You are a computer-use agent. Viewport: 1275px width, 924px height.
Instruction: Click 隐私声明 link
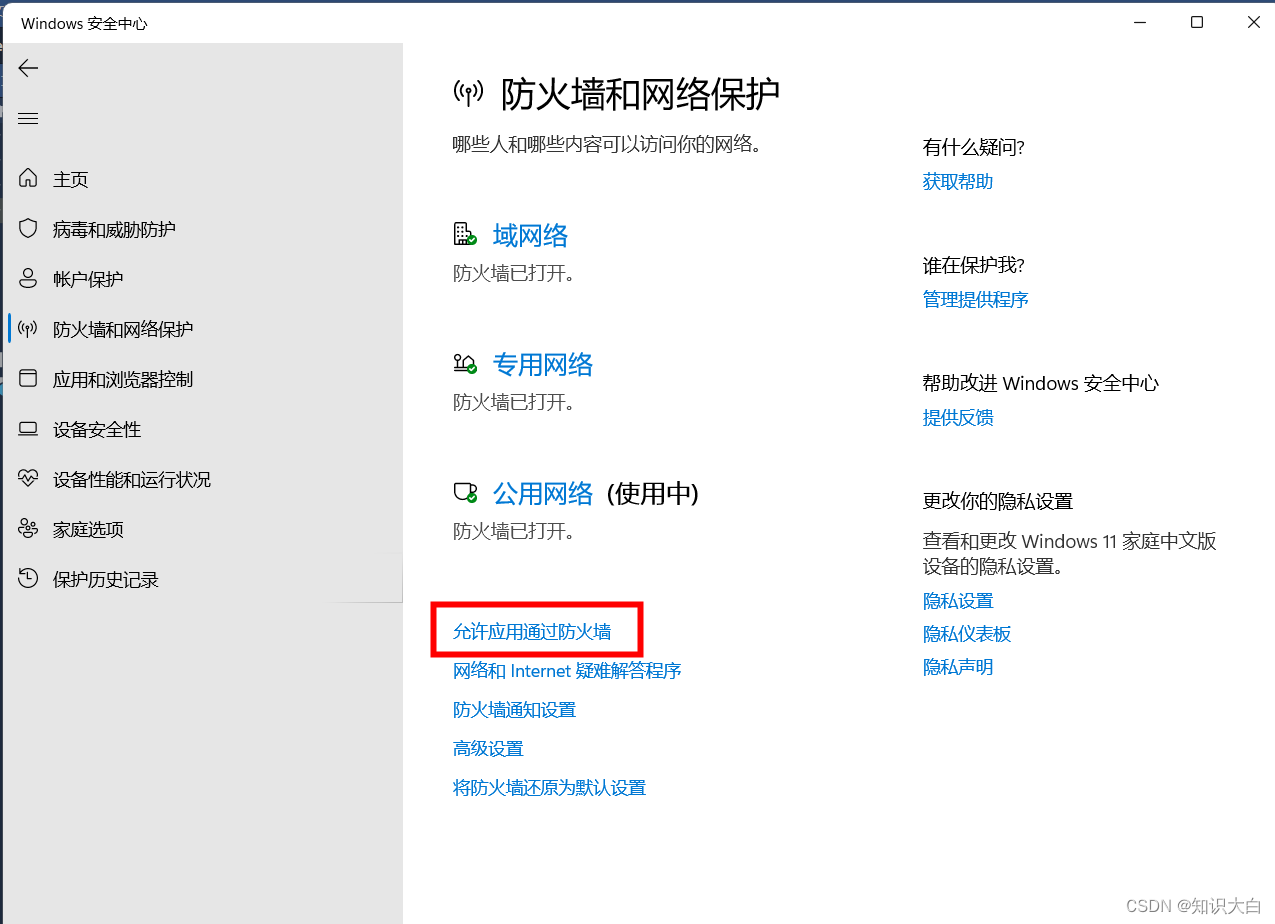tap(958, 666)
